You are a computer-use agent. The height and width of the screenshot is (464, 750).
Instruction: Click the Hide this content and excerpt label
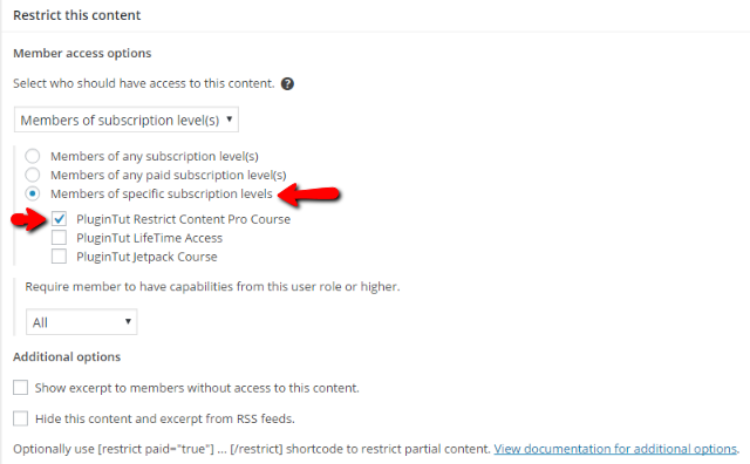pyautogui.click(x=165, y=419)
